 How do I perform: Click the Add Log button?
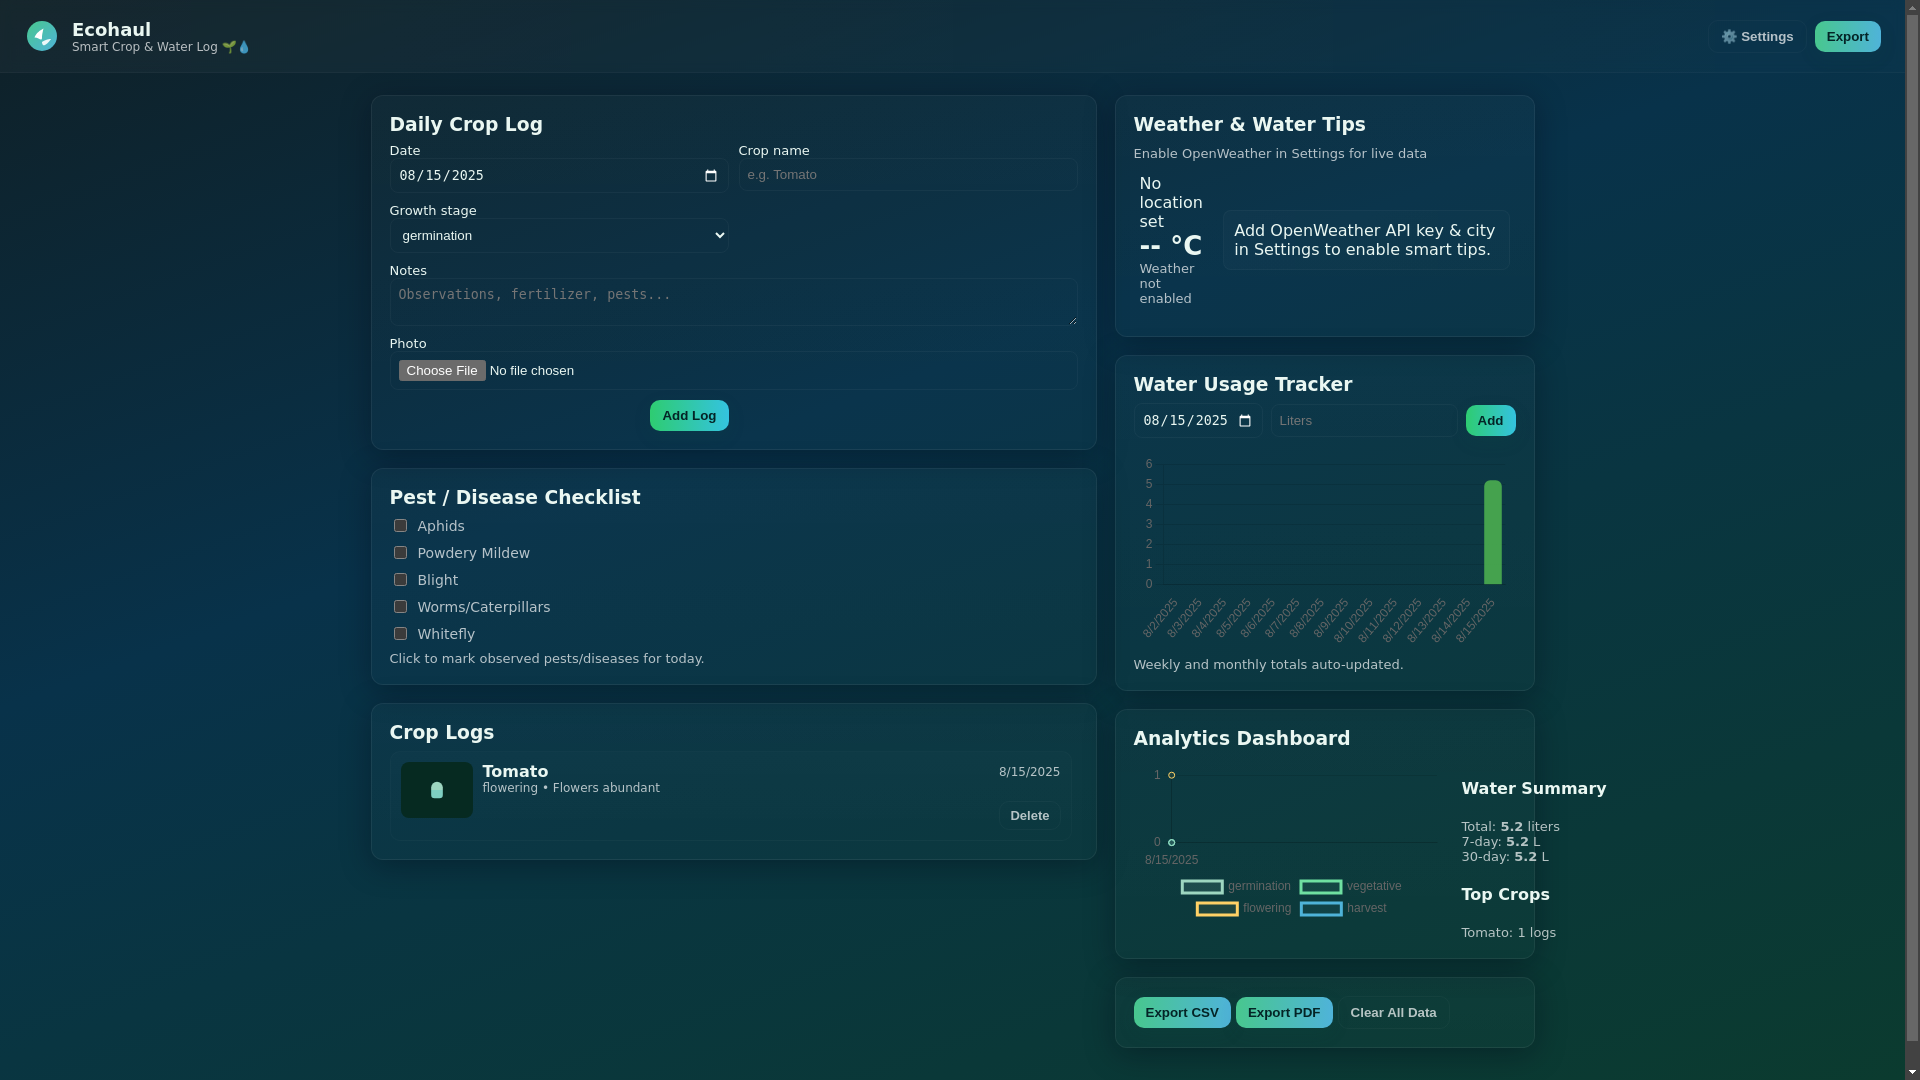689,416
